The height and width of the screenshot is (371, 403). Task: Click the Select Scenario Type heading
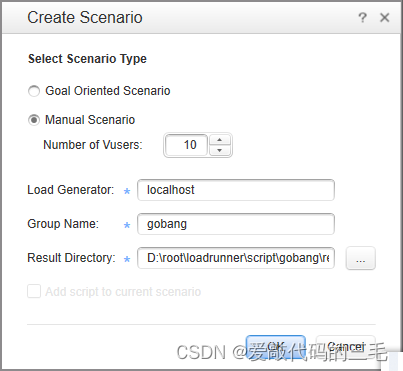[87, 59]
